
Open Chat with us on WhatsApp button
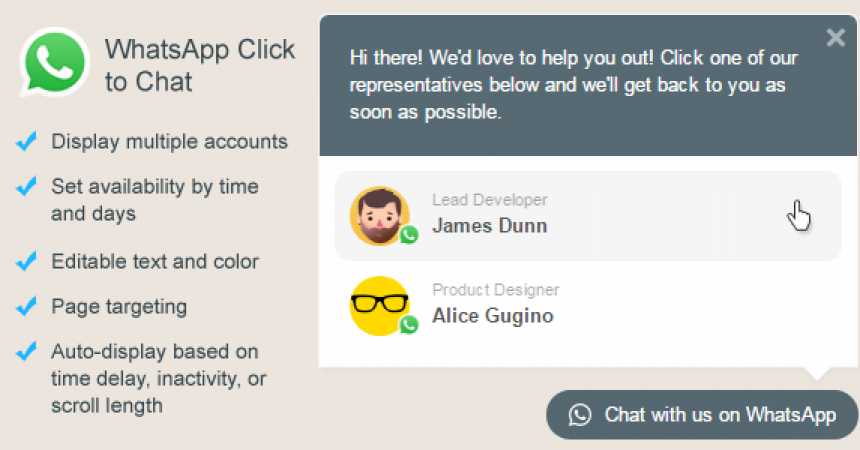[701, 415]
